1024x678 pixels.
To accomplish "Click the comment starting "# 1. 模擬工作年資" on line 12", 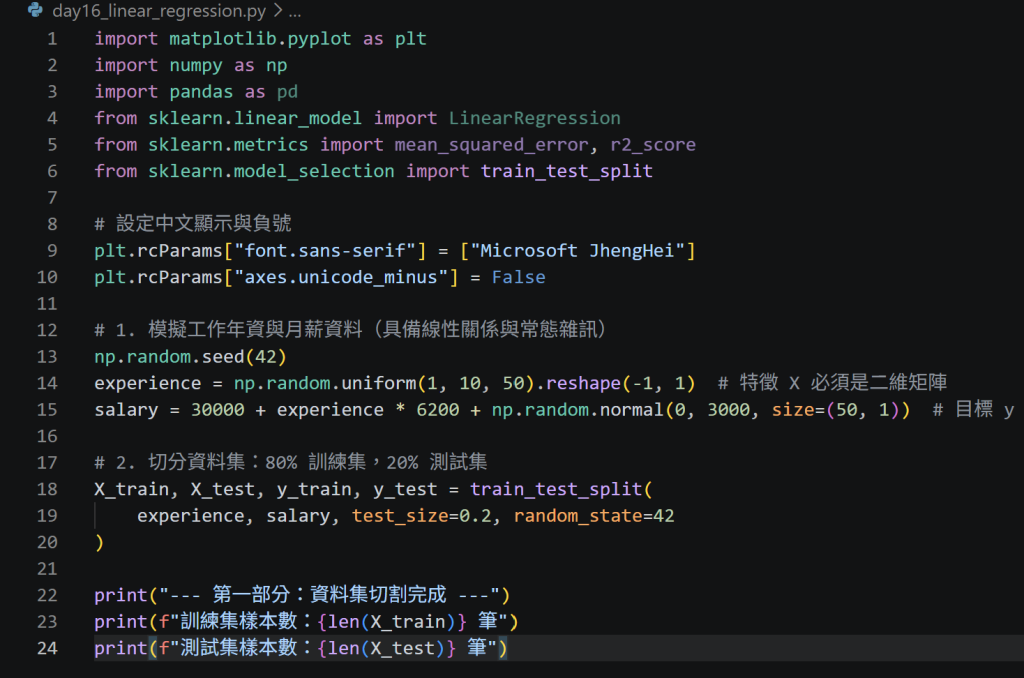I will click(351, 330).
